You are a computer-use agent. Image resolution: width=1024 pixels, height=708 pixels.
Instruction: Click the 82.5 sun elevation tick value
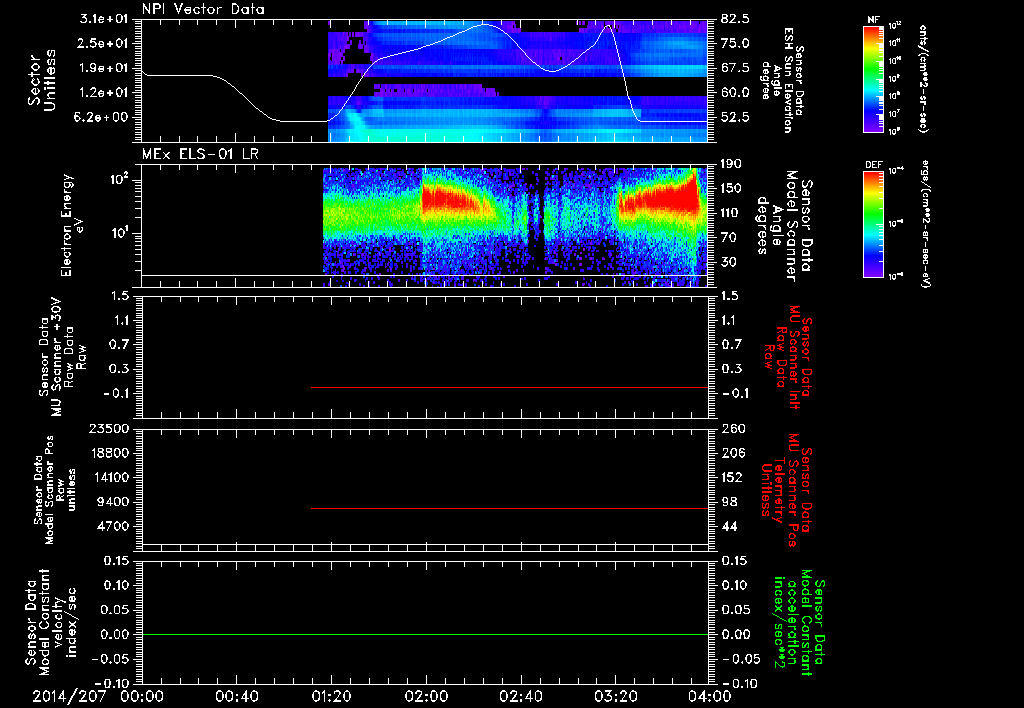coord(735,19)
